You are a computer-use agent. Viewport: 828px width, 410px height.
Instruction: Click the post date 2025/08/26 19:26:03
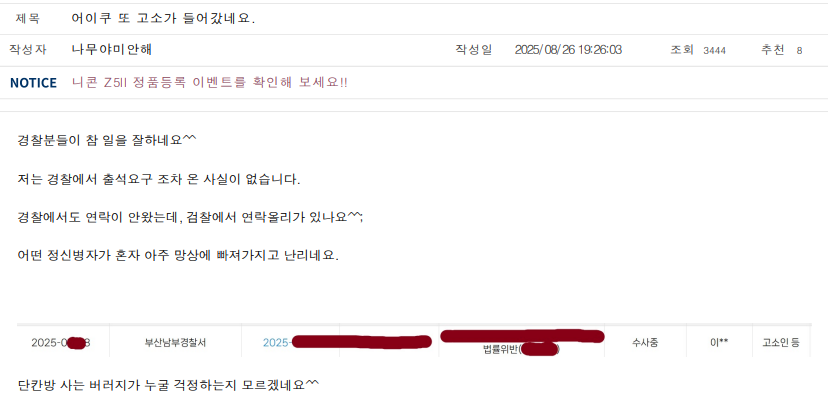coord(568,50)
